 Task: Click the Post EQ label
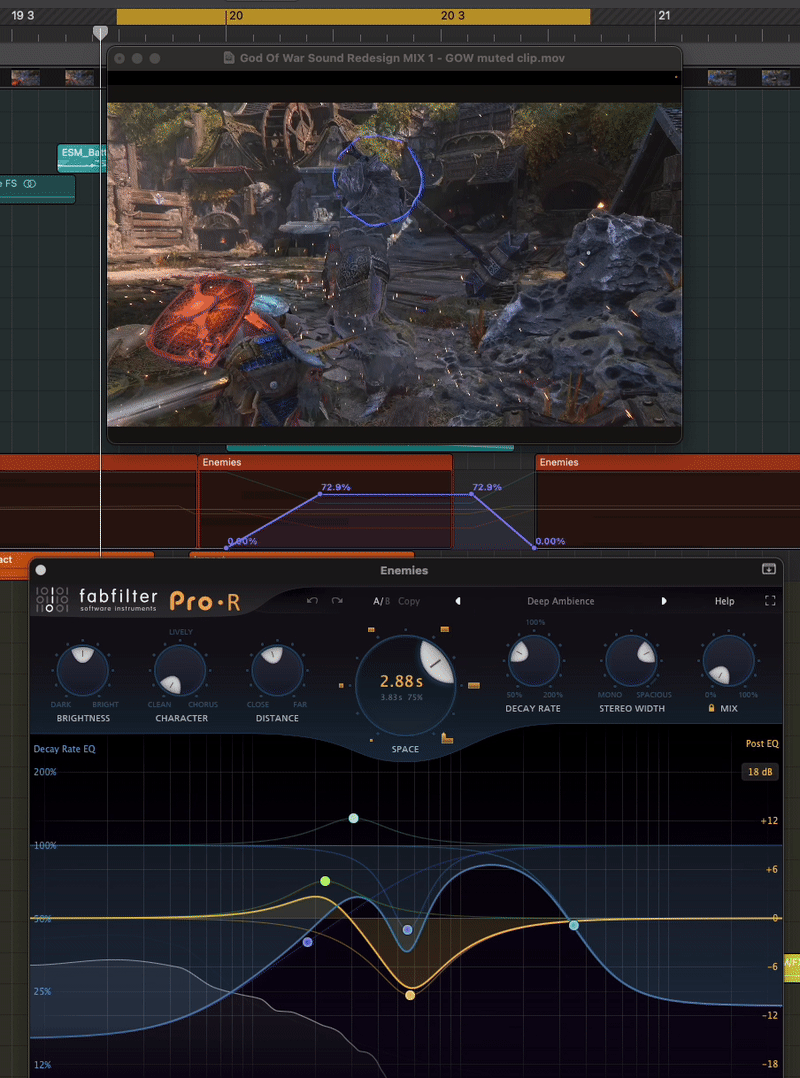point(762,743)
